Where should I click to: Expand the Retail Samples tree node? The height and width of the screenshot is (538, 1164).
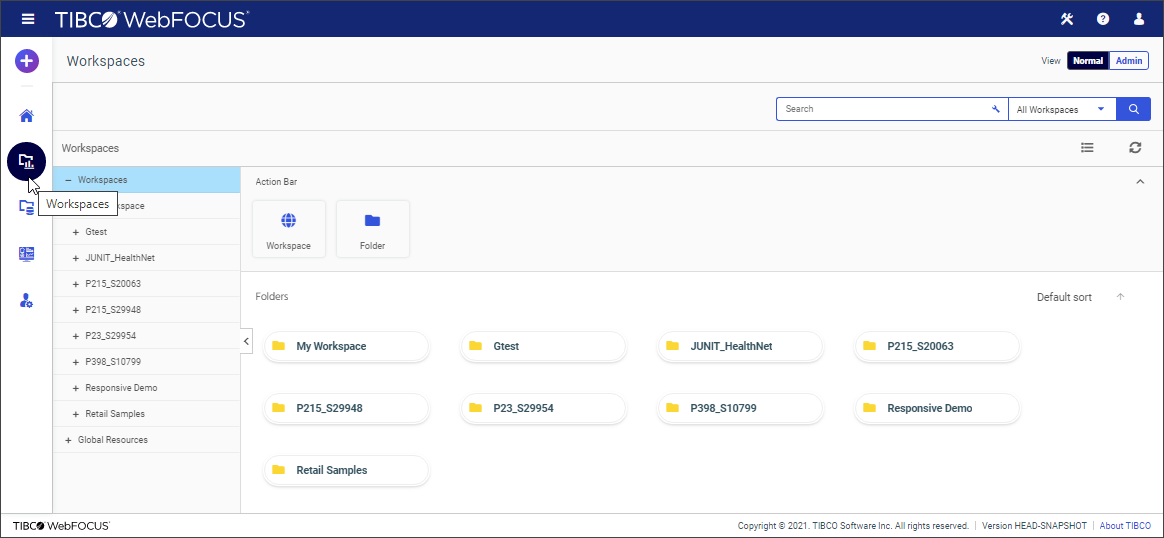76,414
